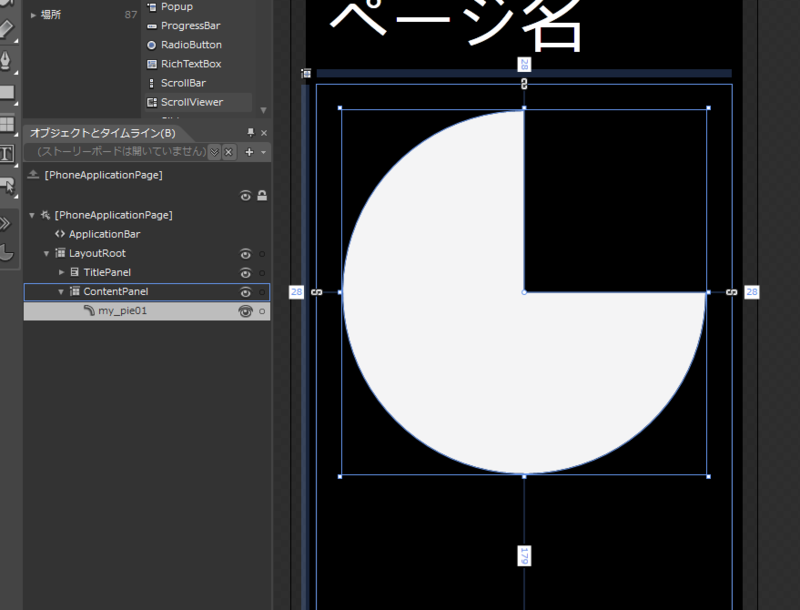Click the Popup control icon

point(152,7)
